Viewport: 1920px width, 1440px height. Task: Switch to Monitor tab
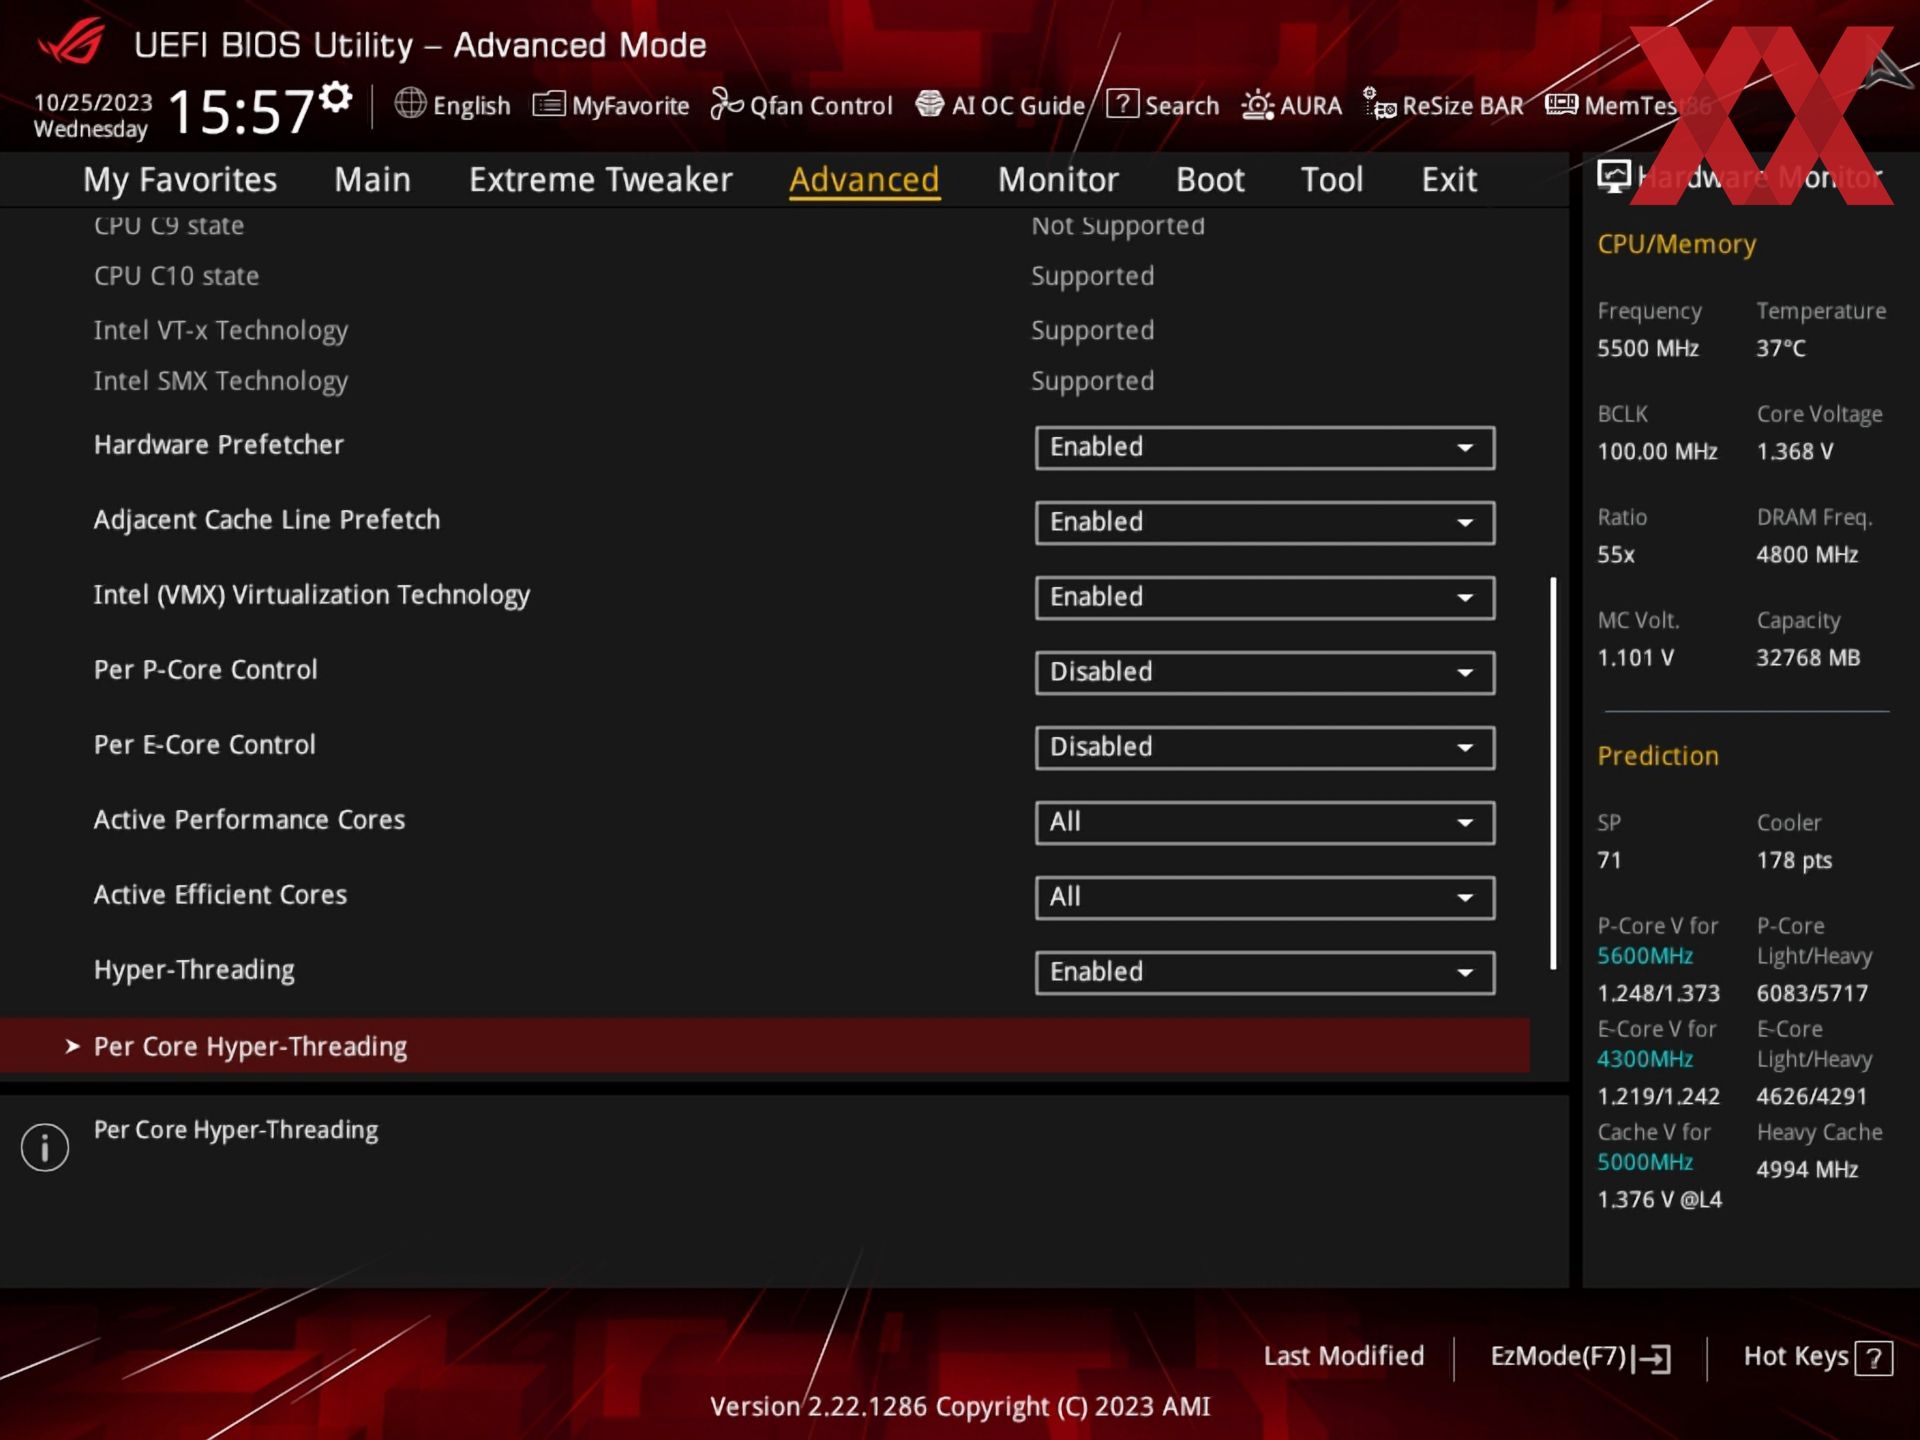pos(1058,179)
